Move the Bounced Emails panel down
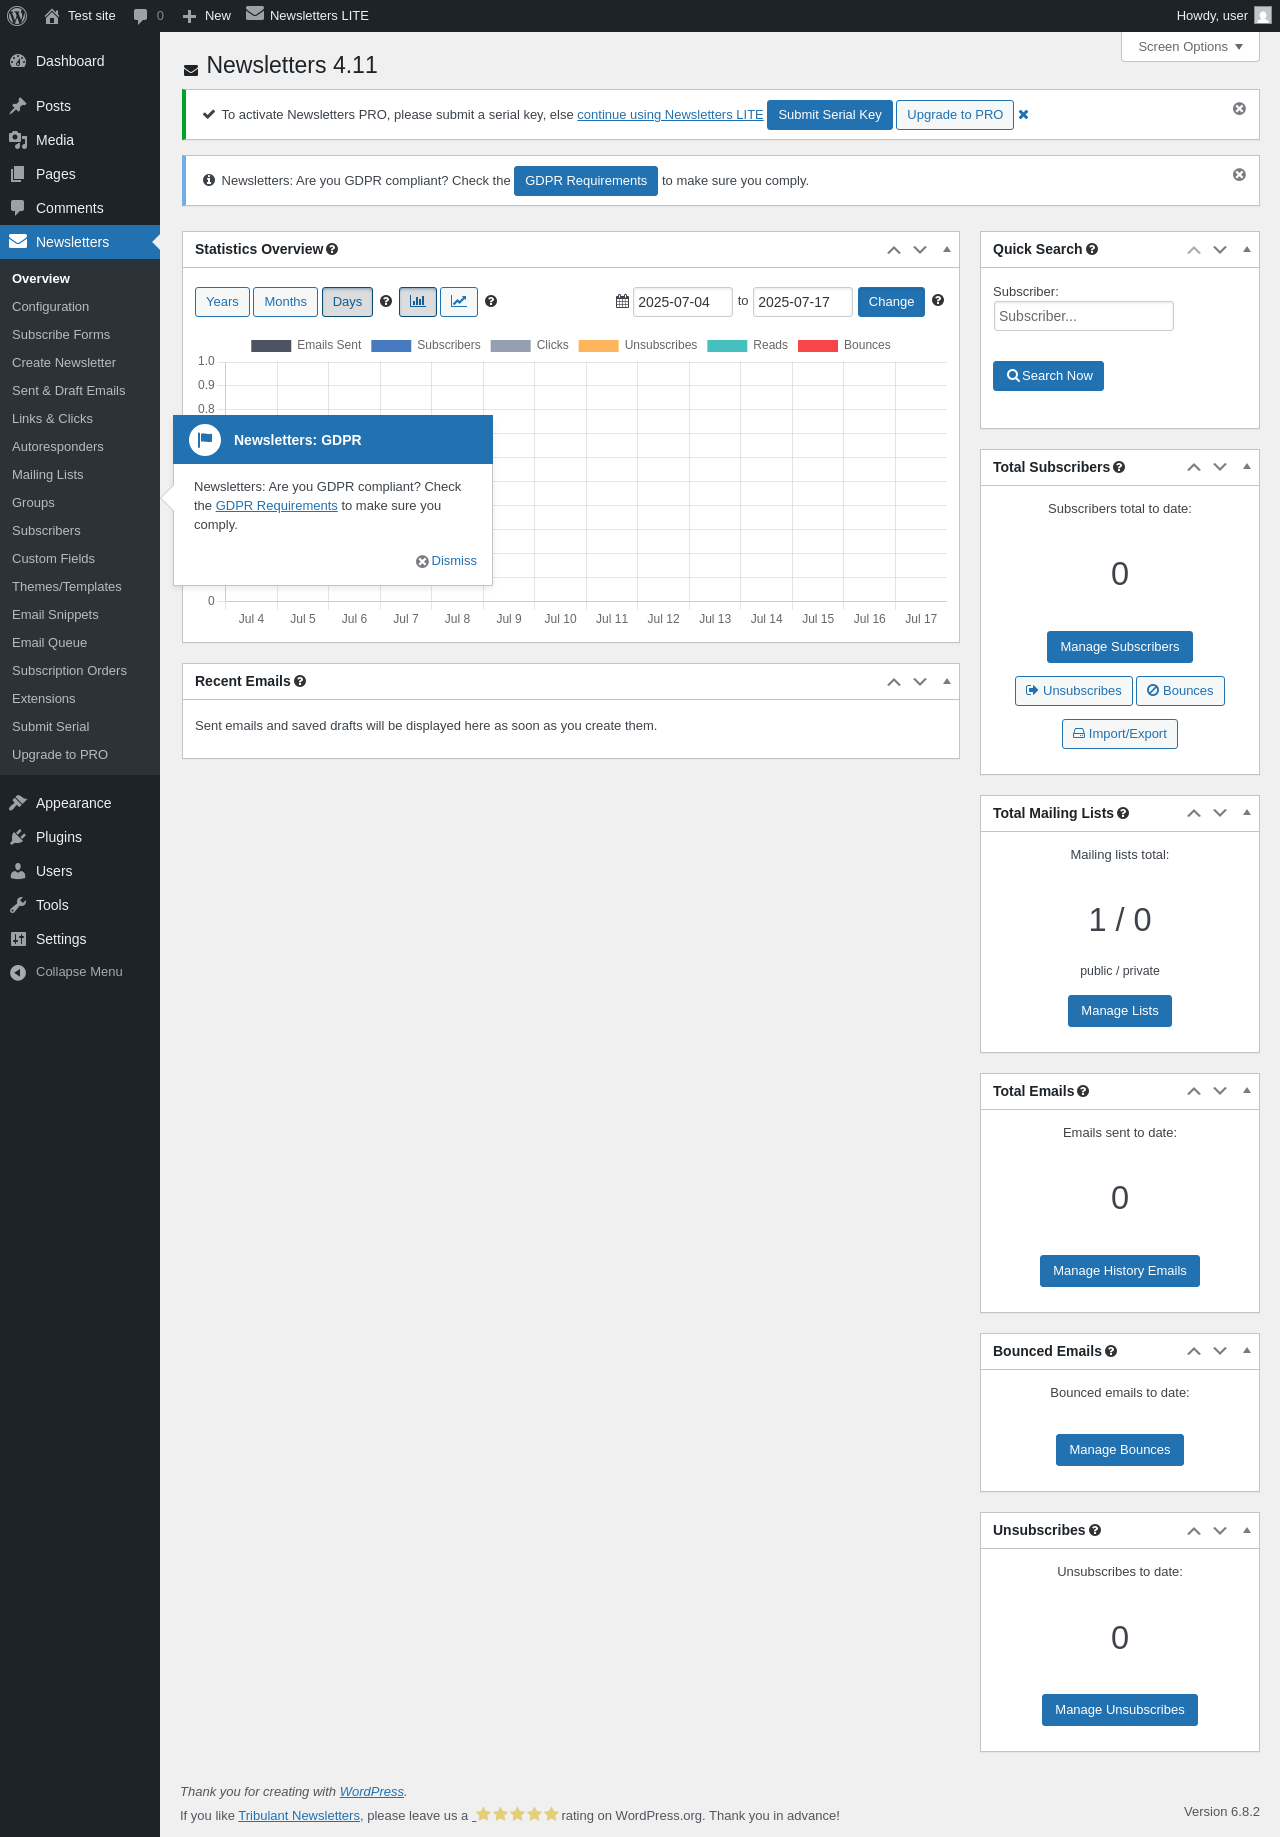This screenshot has height=1837, width=1280. (1220, 1351)
